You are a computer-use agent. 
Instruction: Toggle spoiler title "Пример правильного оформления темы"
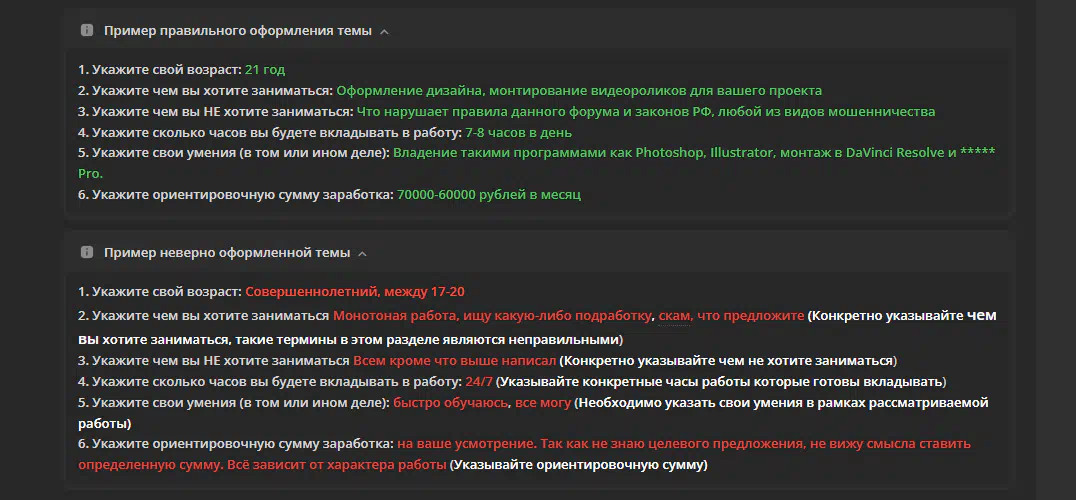click(x=237, y=31)
